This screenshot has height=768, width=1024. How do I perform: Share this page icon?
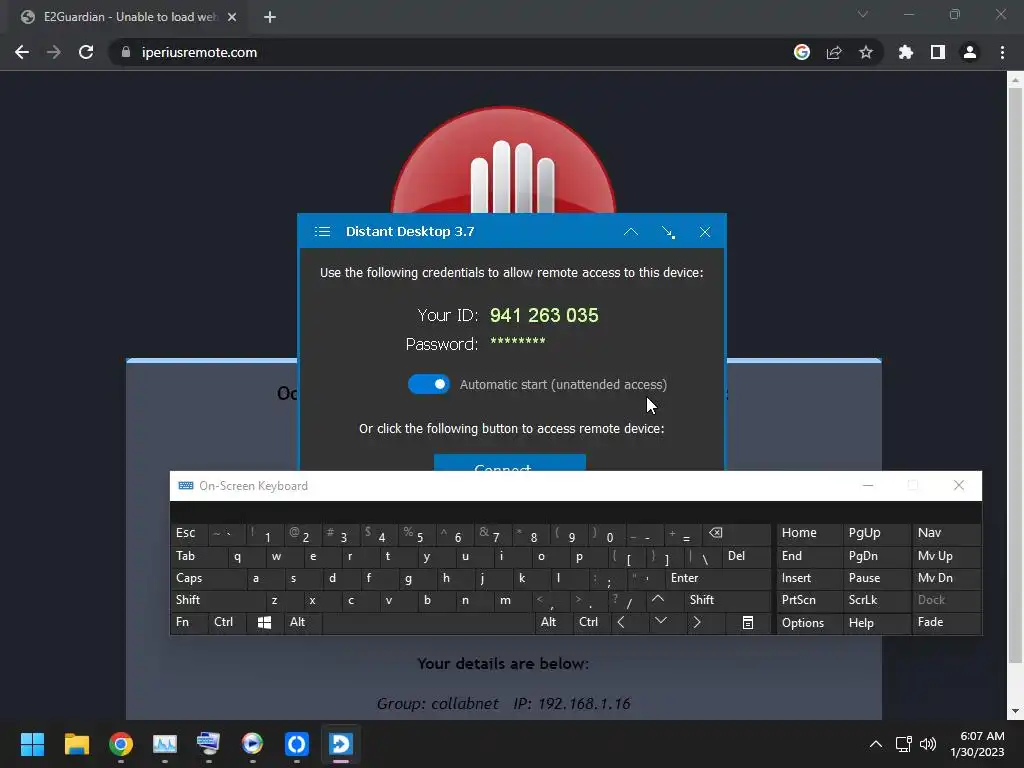[x=834, y=52]
